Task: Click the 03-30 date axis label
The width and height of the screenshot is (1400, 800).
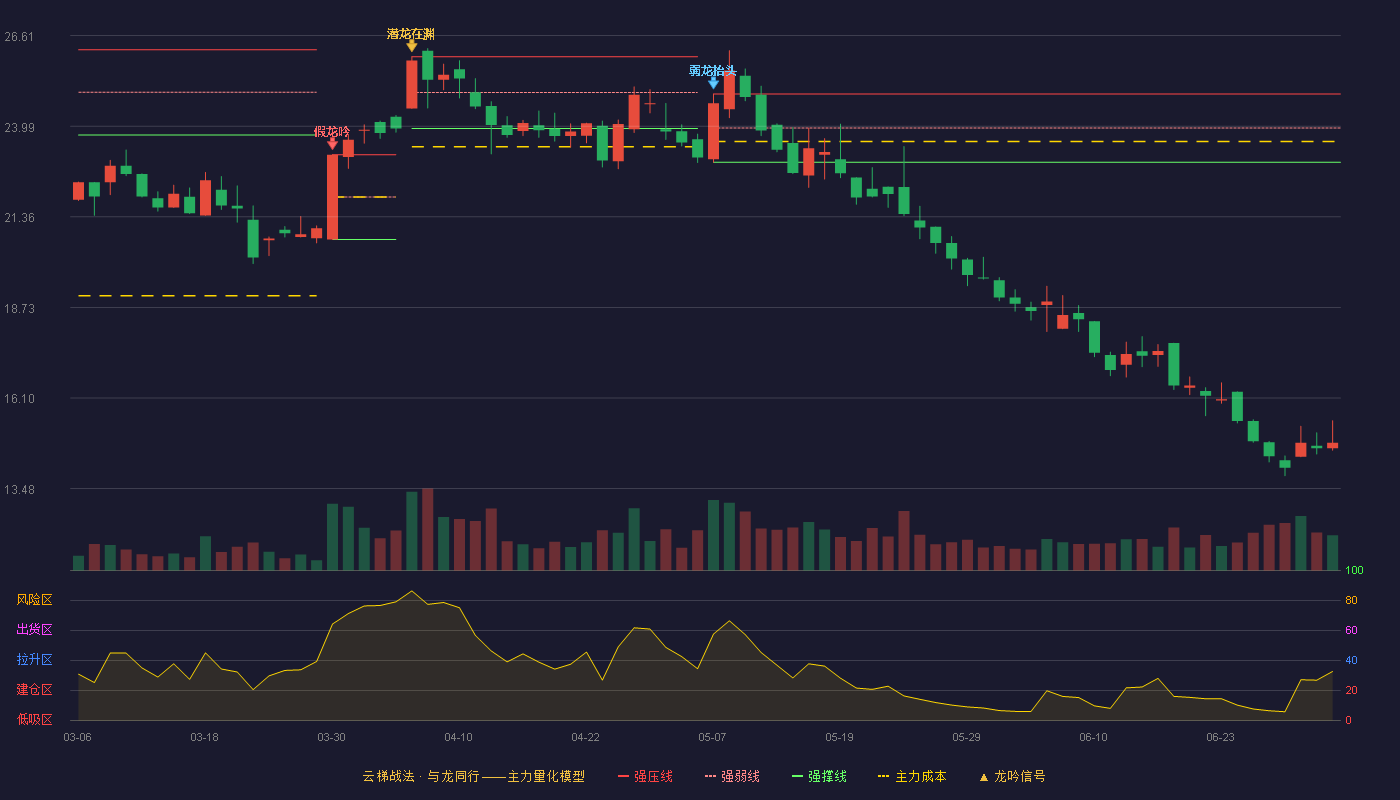Action: click(332, 737)
